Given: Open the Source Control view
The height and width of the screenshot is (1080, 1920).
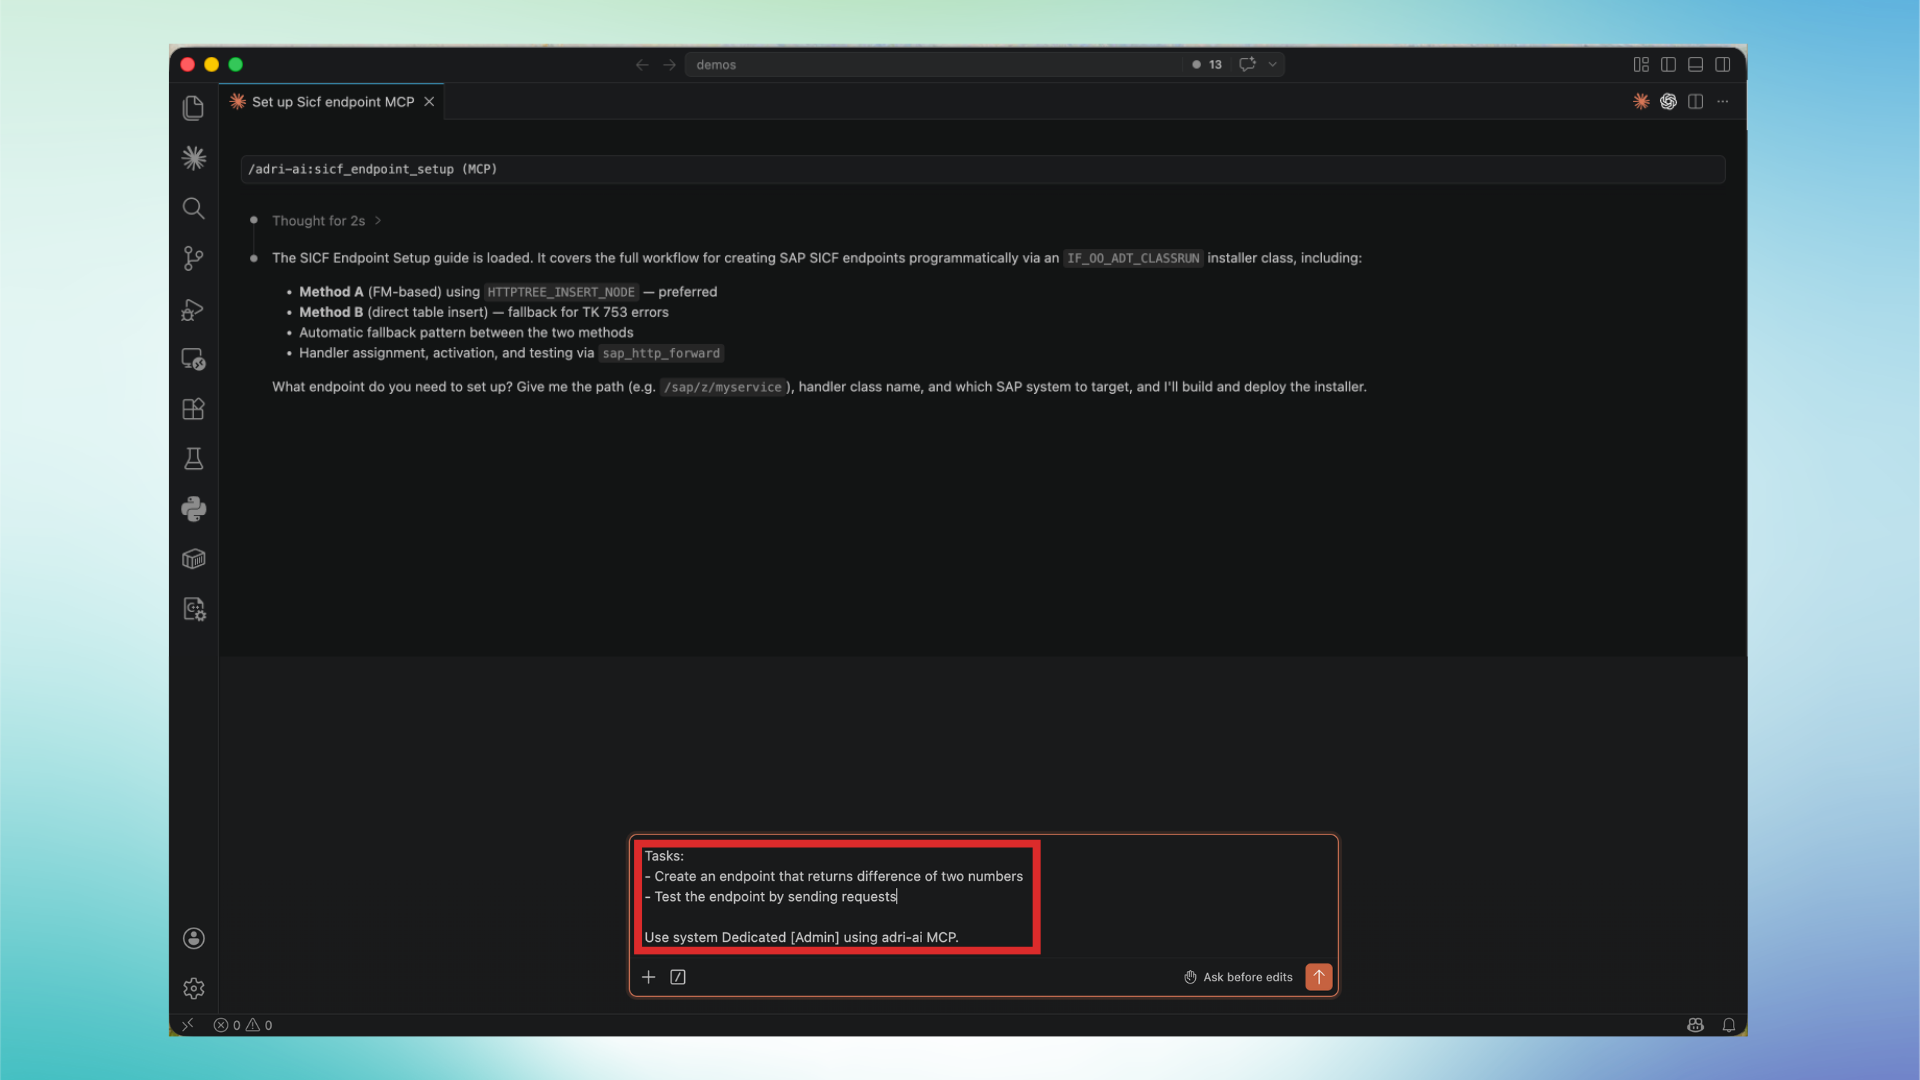Looking at the screenshot, I should coord(193,258).
